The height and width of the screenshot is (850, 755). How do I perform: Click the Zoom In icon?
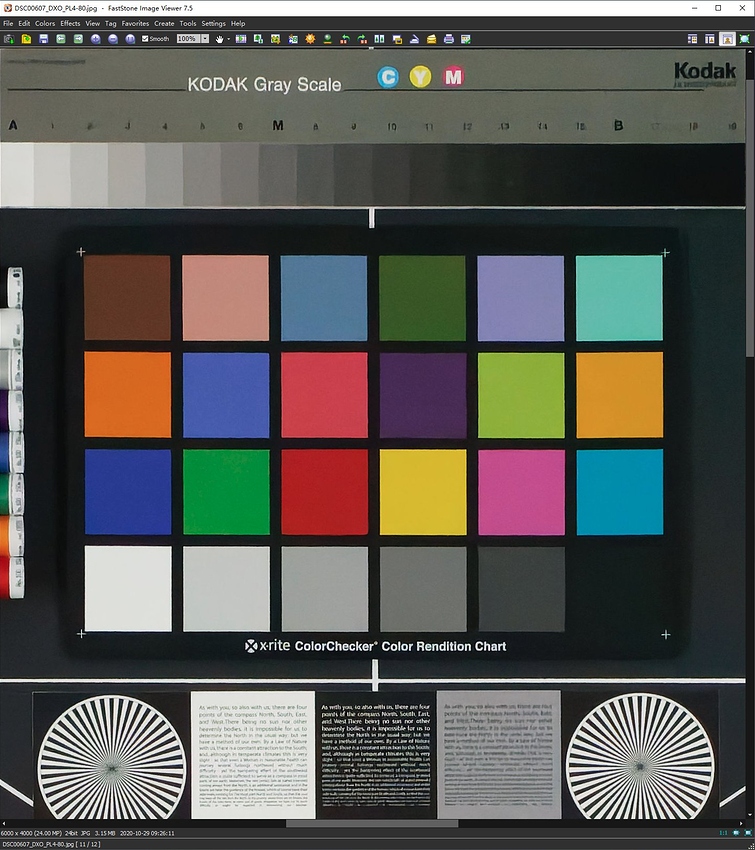(96, 39)
